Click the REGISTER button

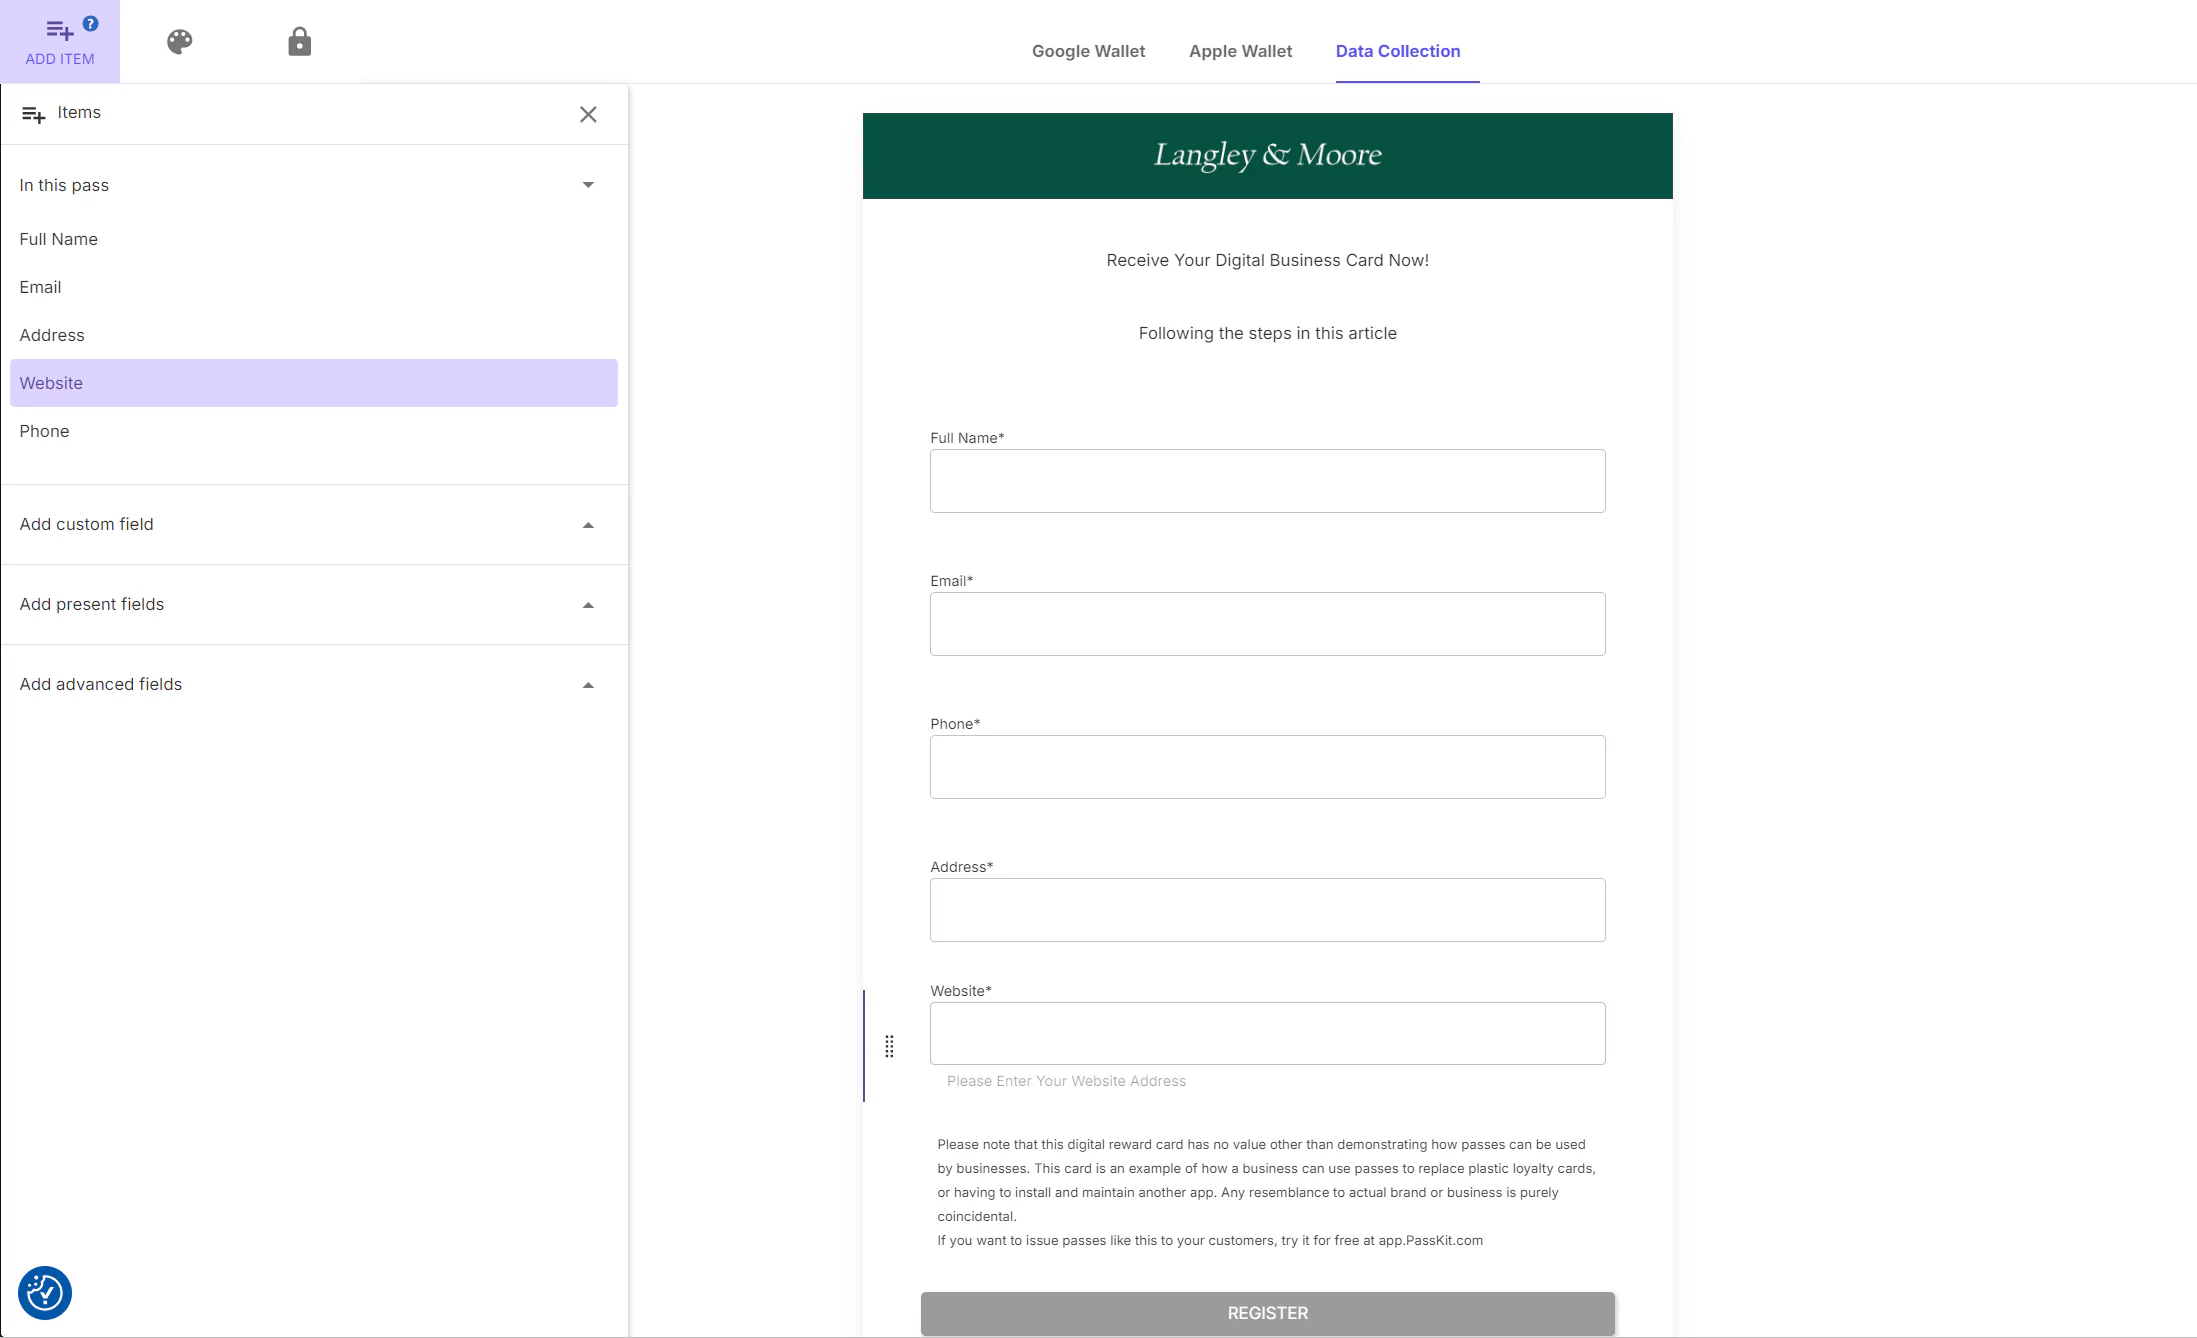pyautogui.click(x=1267, y=1313)
